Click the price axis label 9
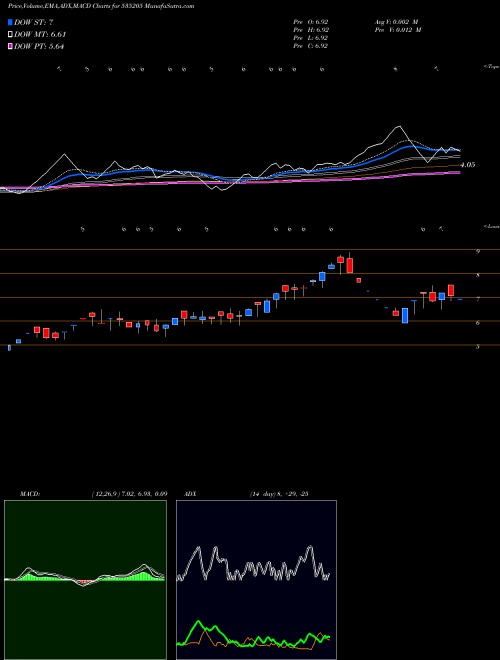Viewport: 500px width, 660px height. click(478, 252)
